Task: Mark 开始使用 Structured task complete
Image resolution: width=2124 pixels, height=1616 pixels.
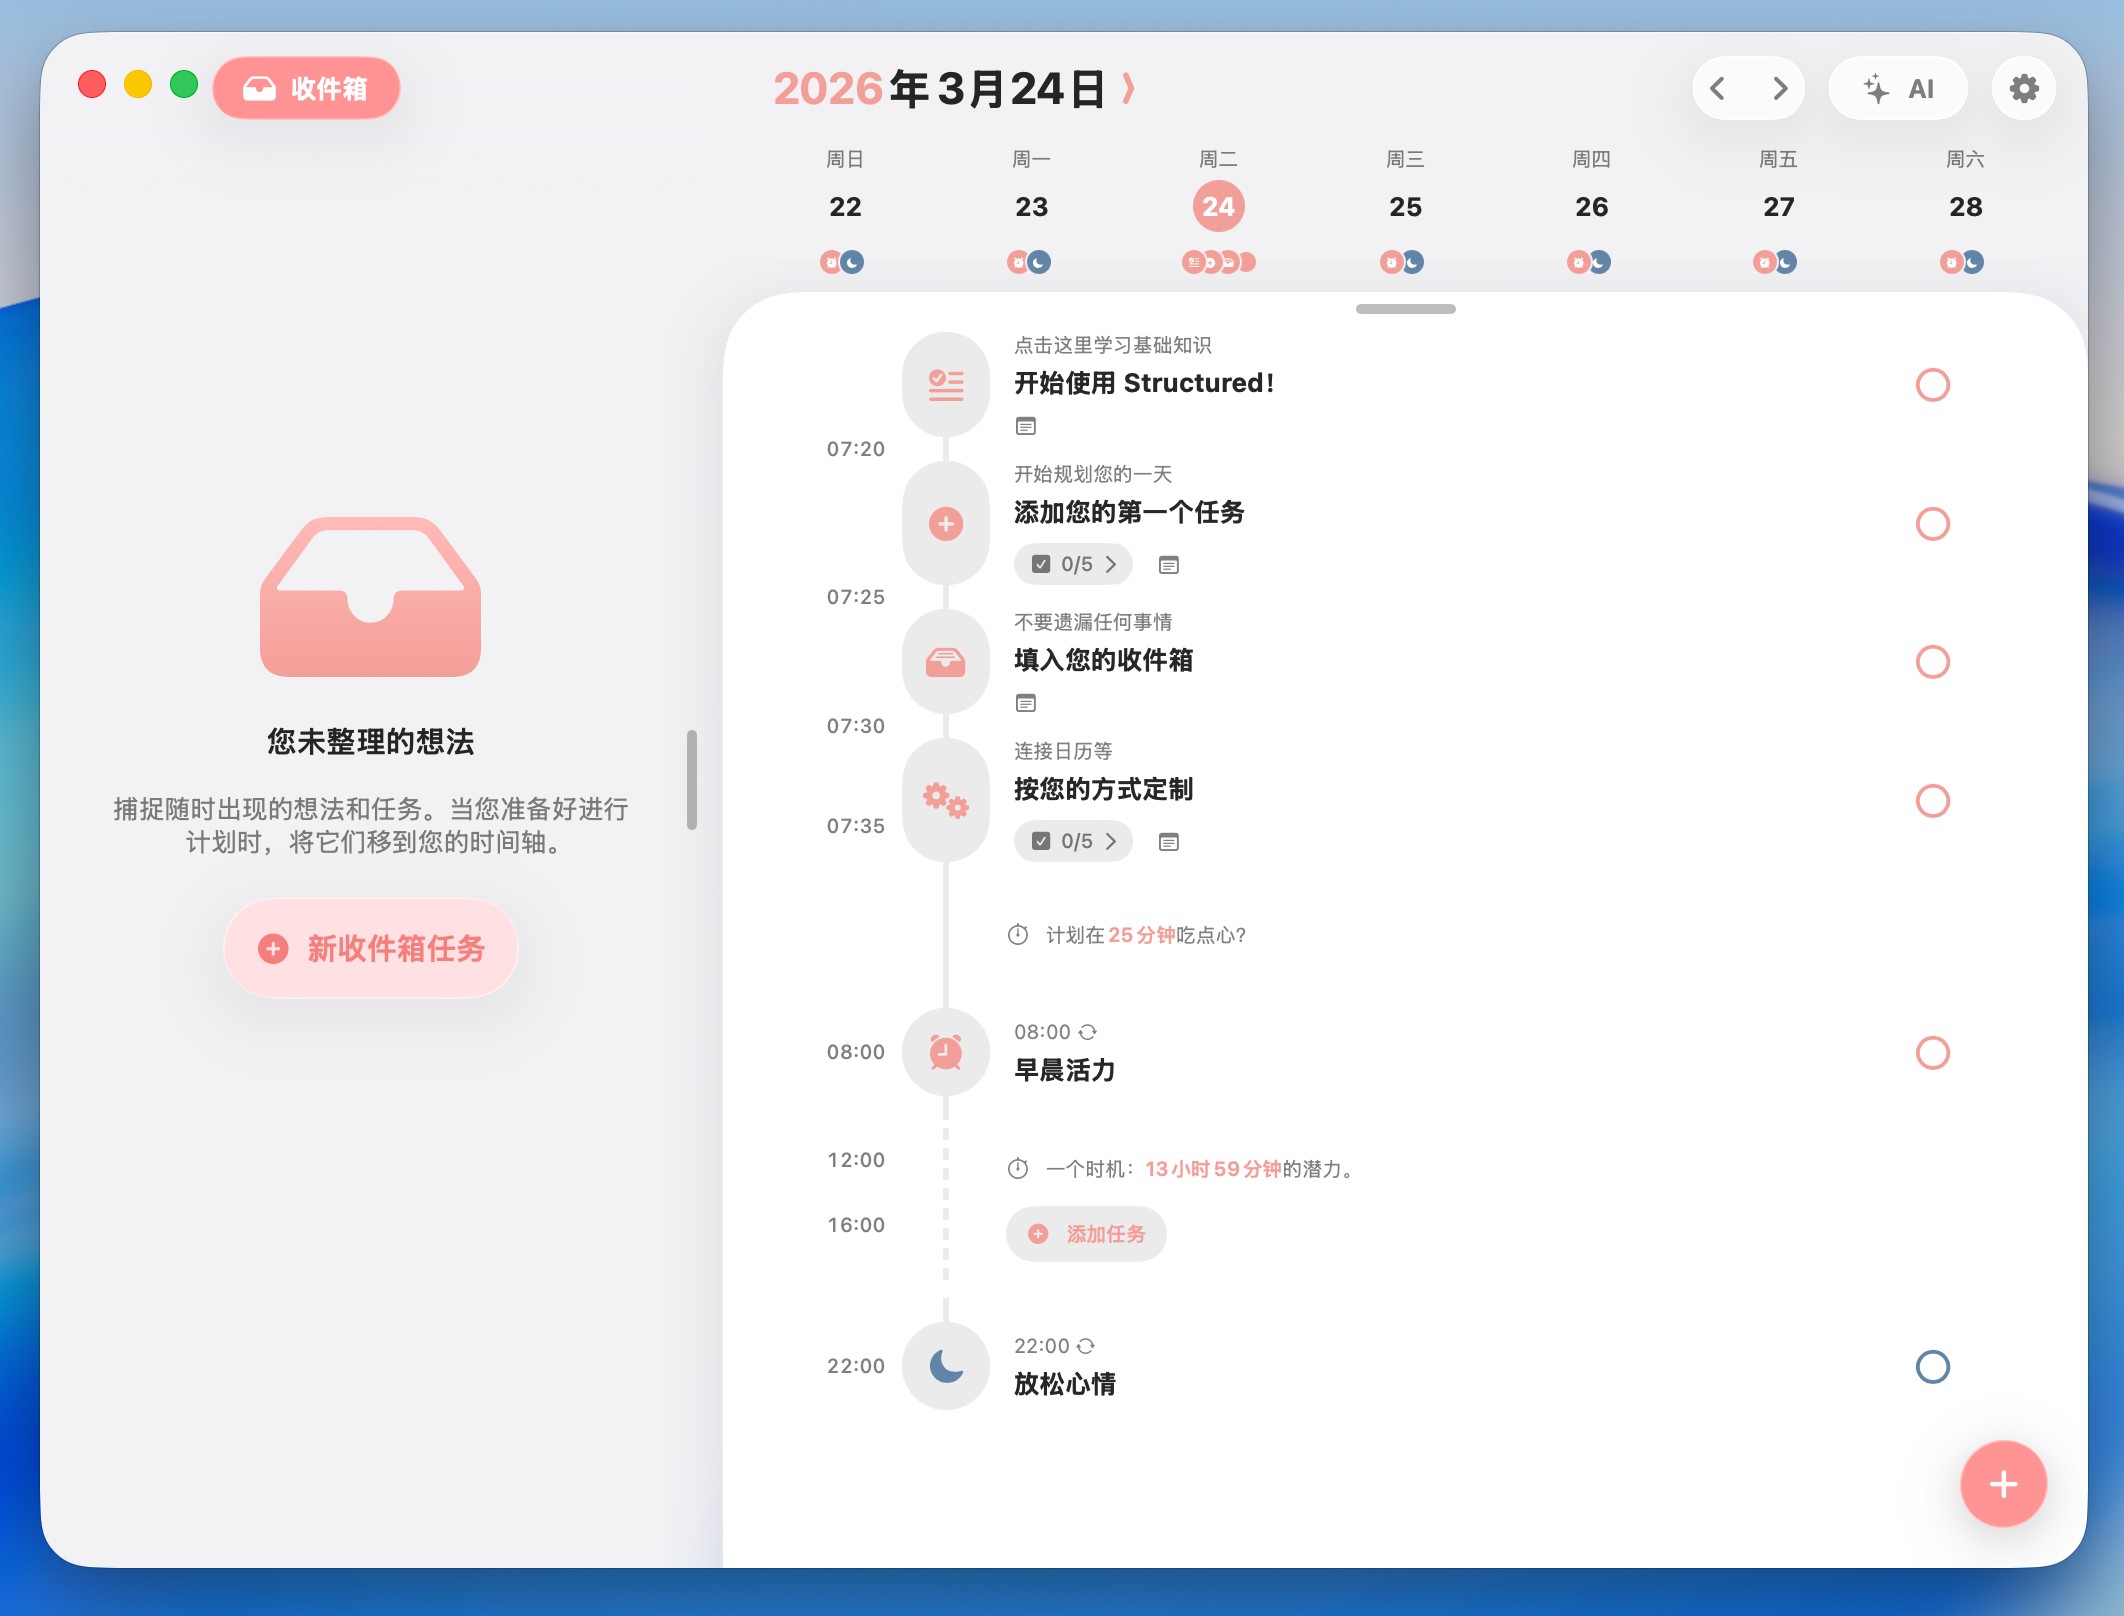Action: (1932, 385)
